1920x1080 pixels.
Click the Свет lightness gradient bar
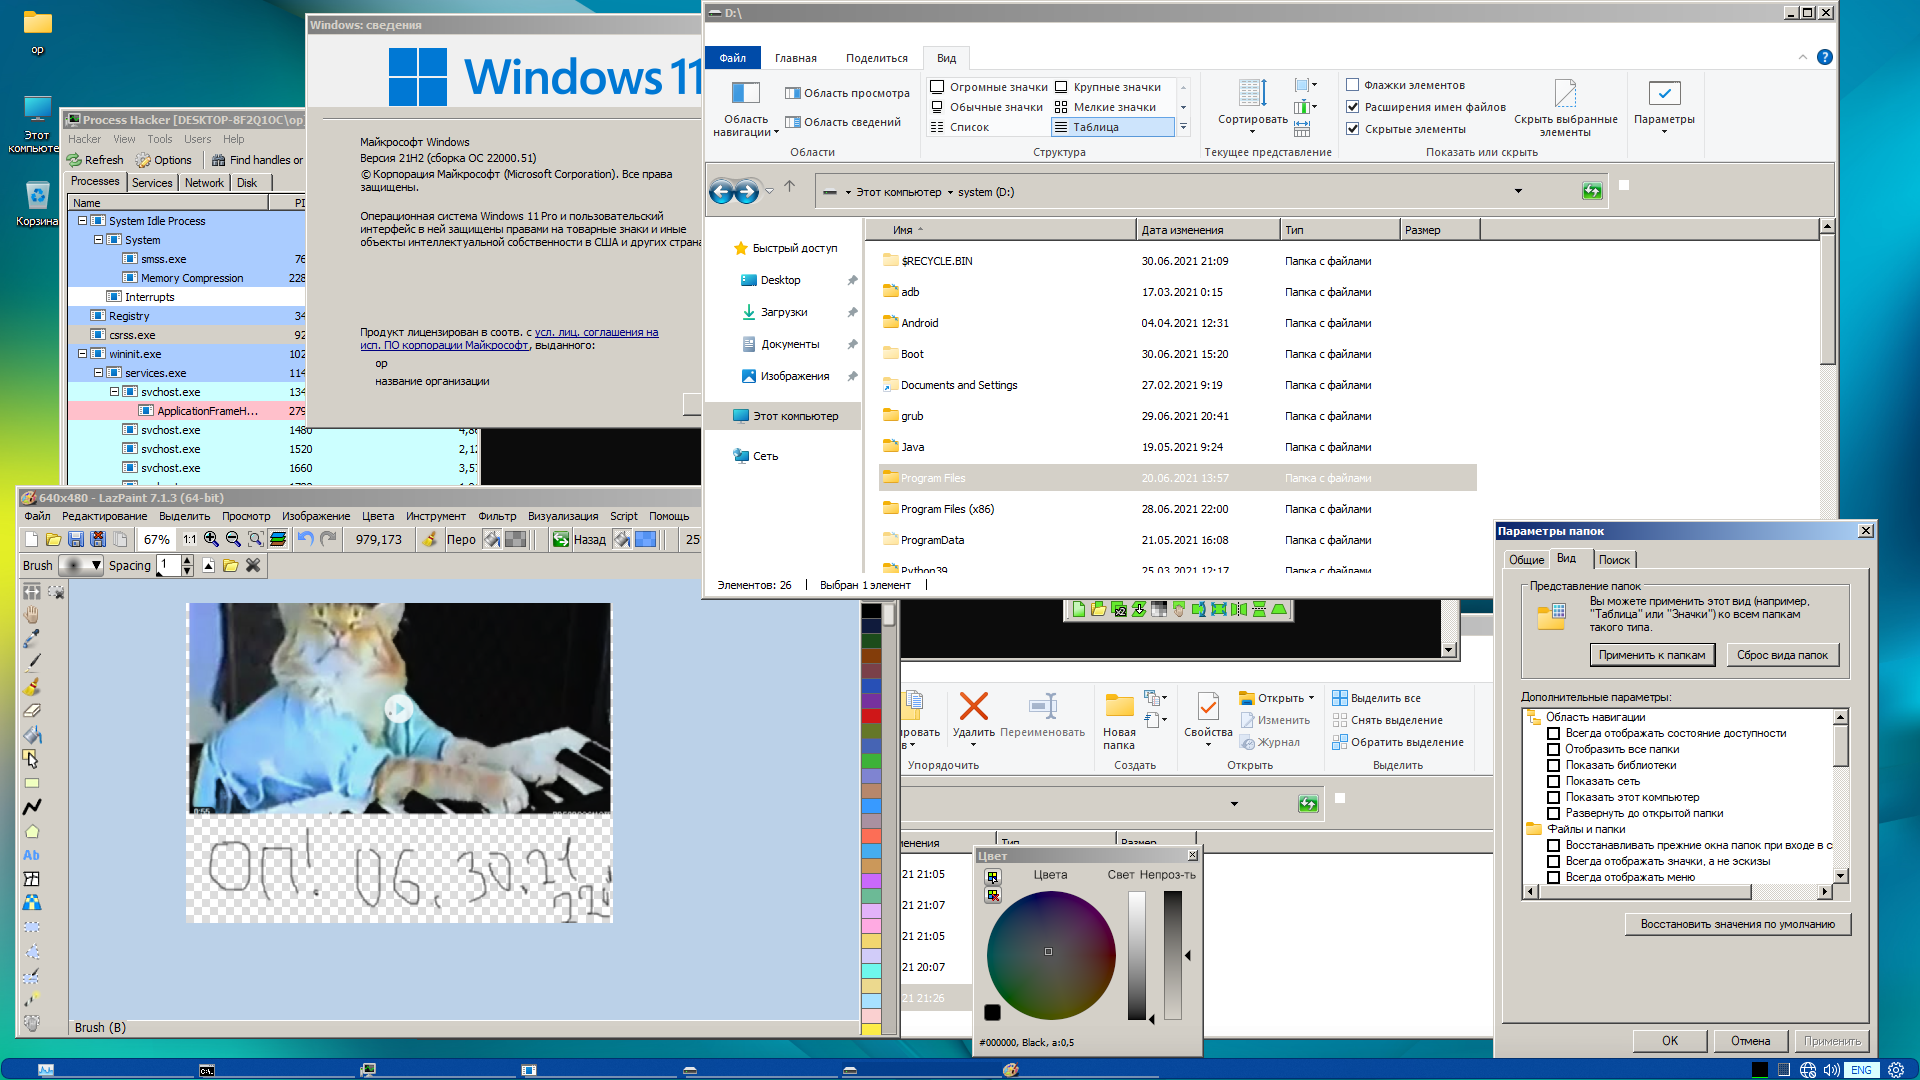(1137, 955)
